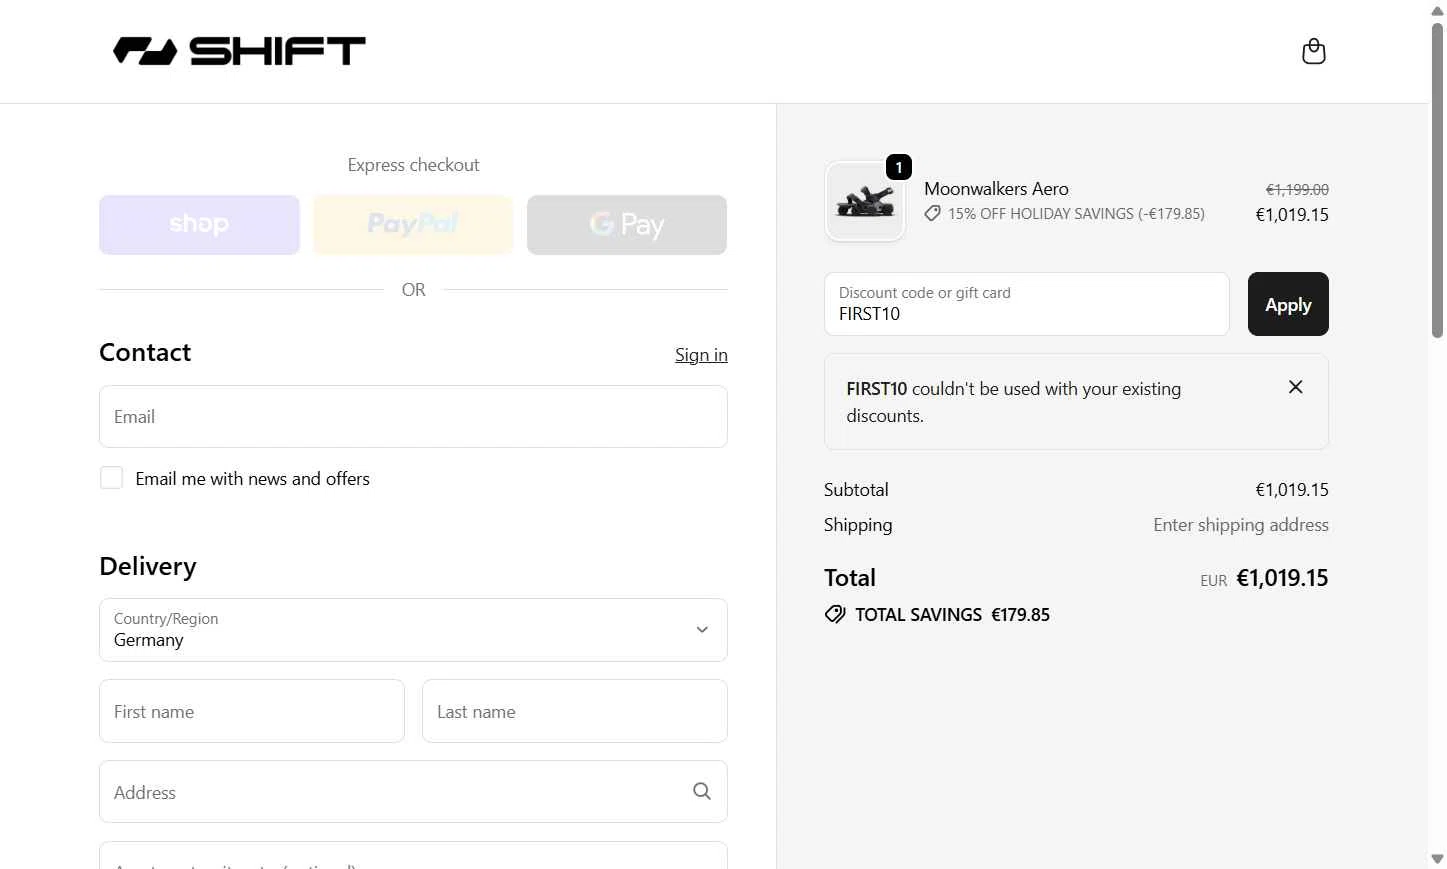1447x869 pixels.
Task: Focus the Last name field
Action: click(575, 711)
